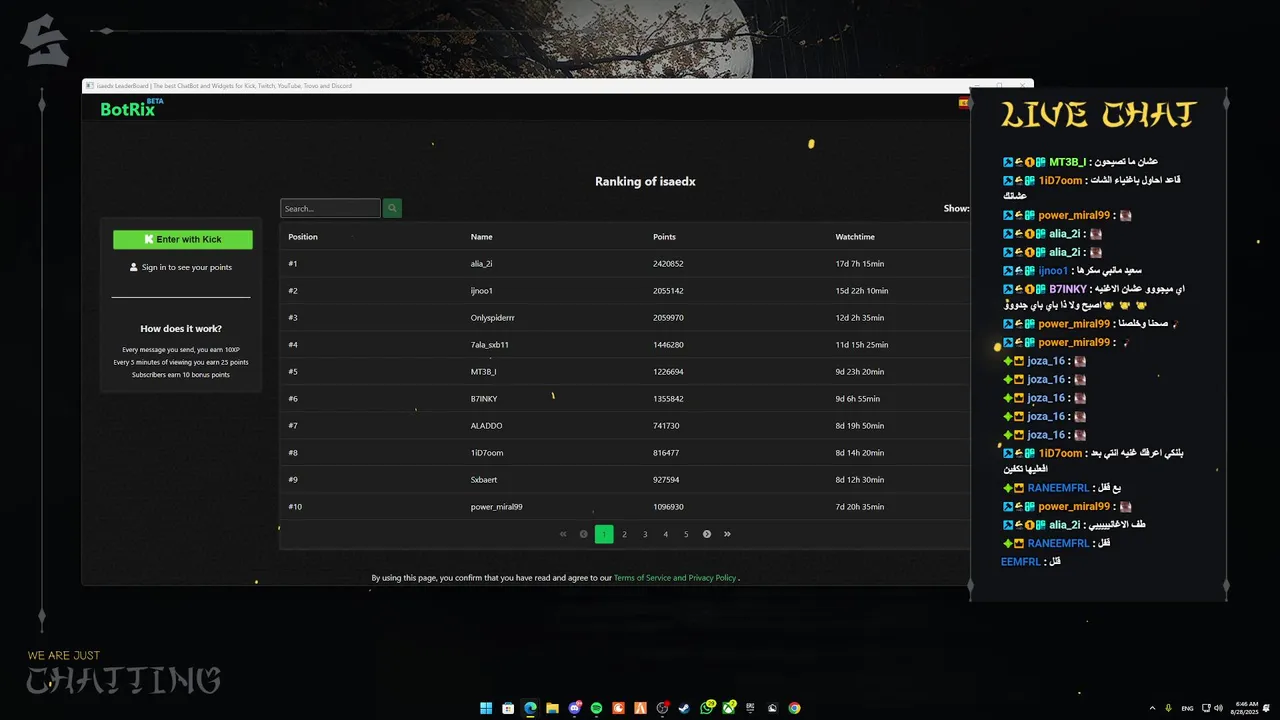Click the LIVE CHAT title
Screen dimensions: 1280x720
1098,114
